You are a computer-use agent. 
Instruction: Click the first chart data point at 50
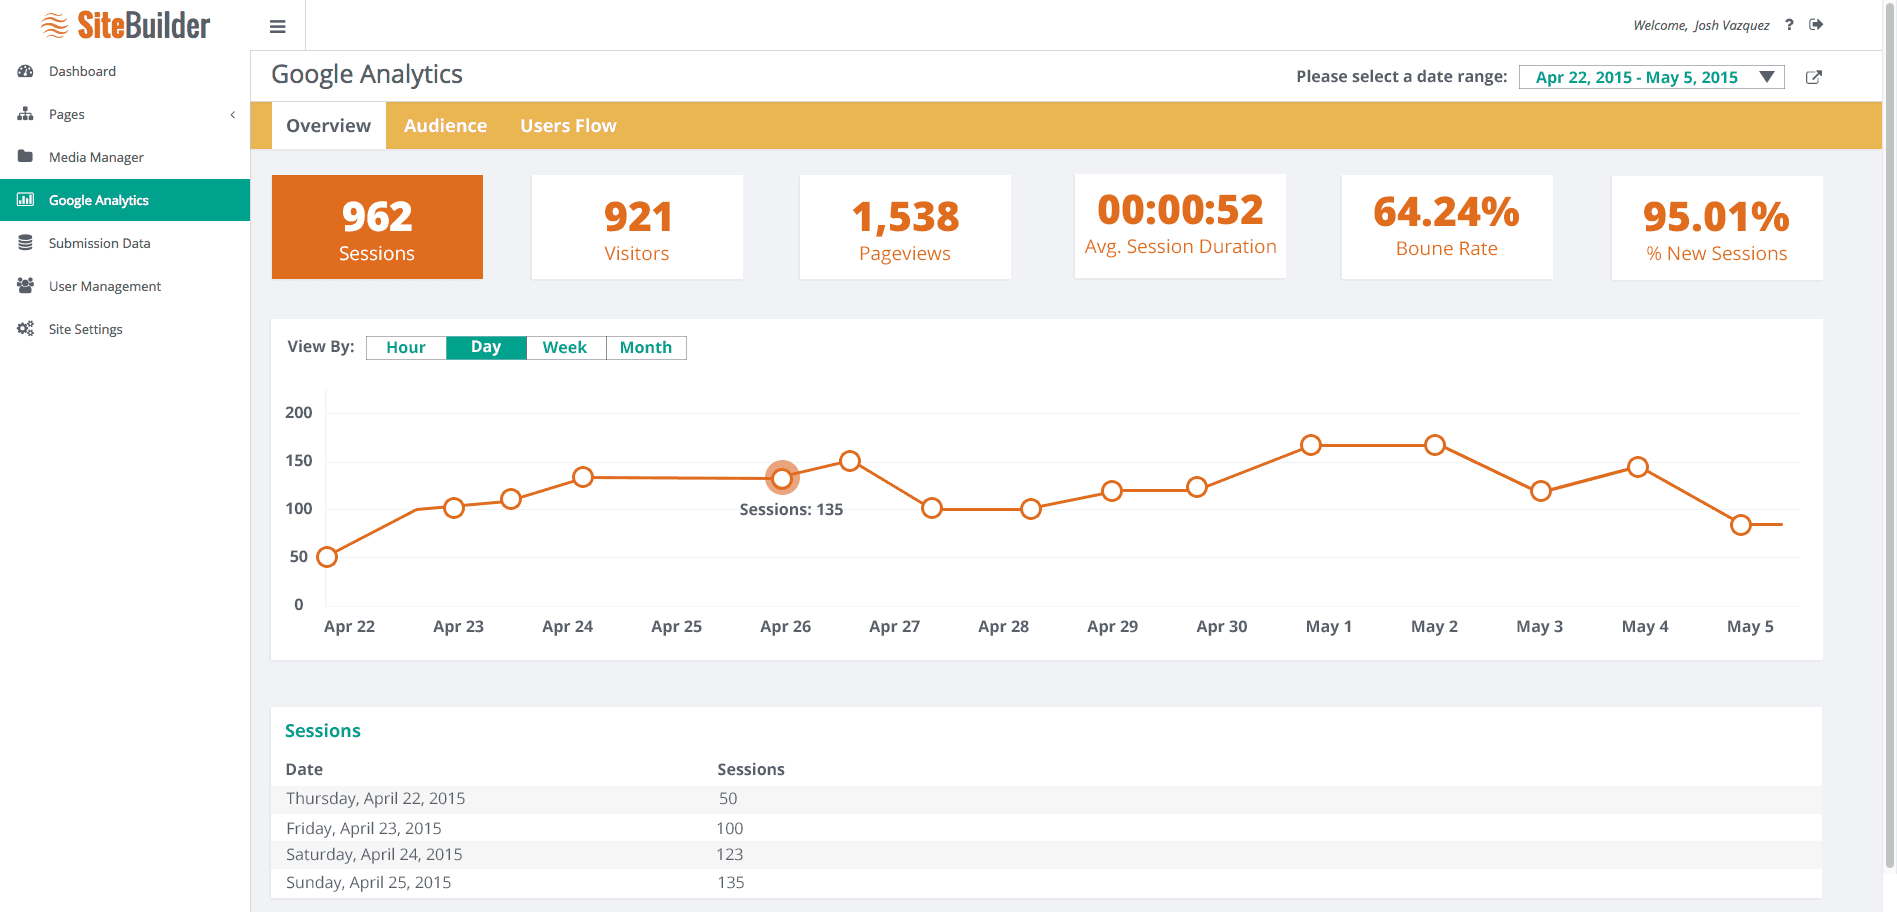(x=327, y=557)
